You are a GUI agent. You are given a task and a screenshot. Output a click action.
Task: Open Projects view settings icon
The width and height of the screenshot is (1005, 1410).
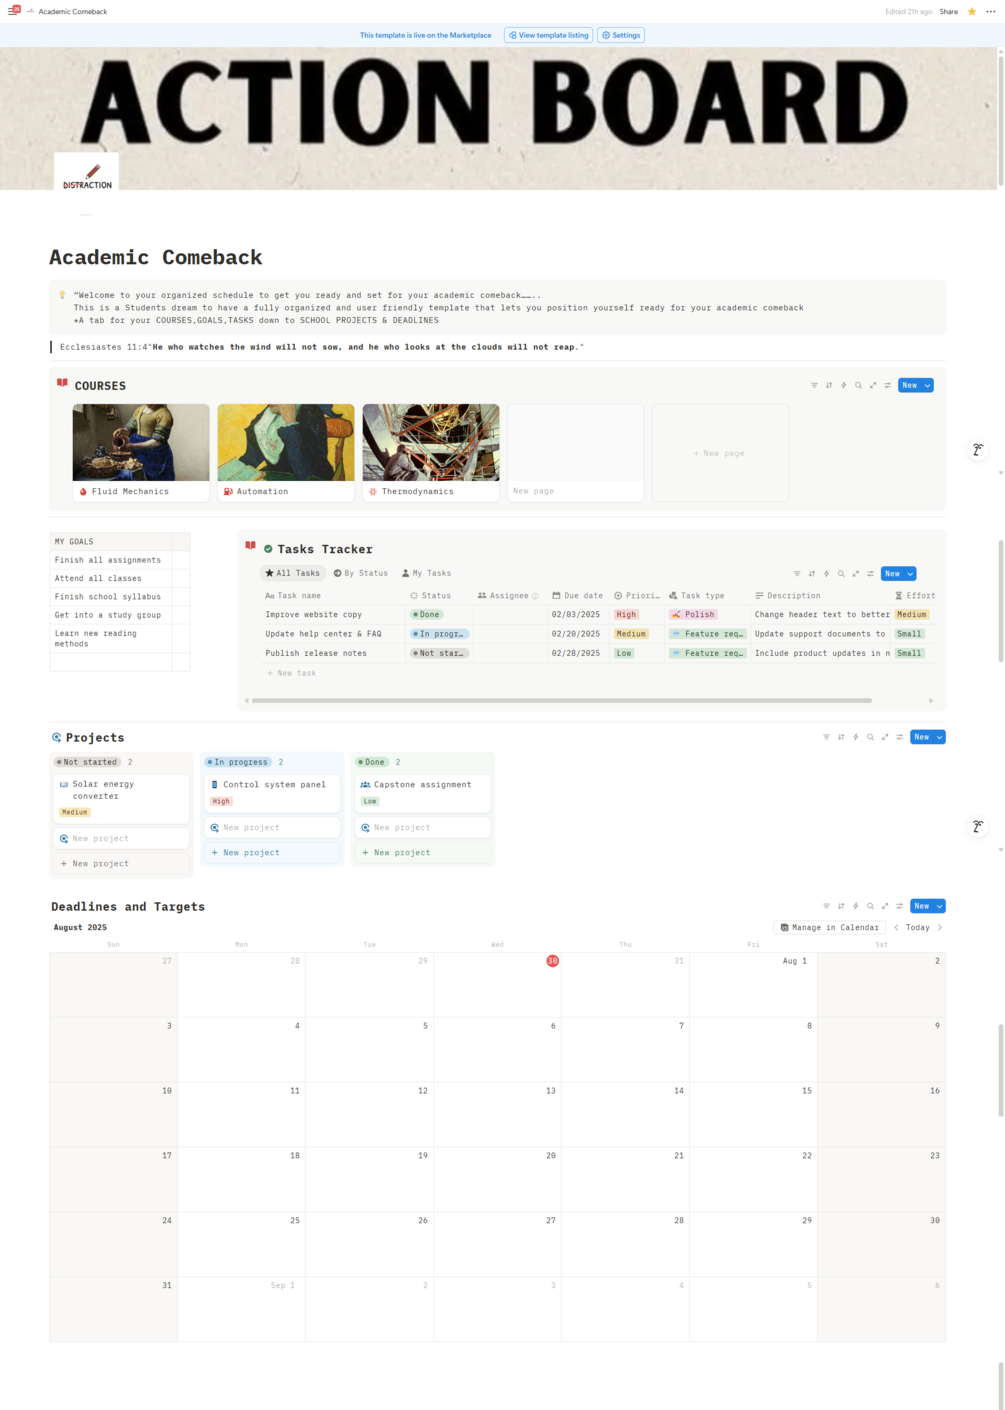click(x=900, y=737)
